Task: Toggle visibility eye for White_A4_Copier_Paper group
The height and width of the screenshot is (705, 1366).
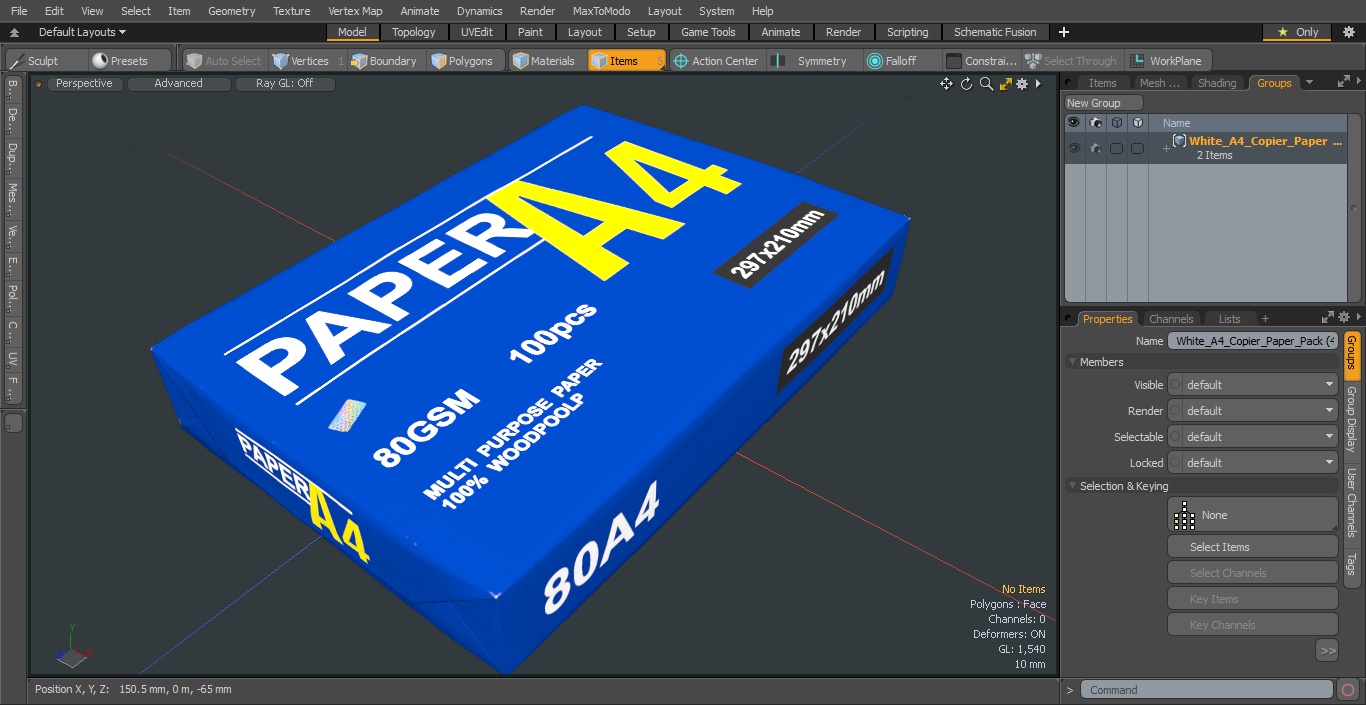Action: pyautogui.click(x=1074, y=148)
